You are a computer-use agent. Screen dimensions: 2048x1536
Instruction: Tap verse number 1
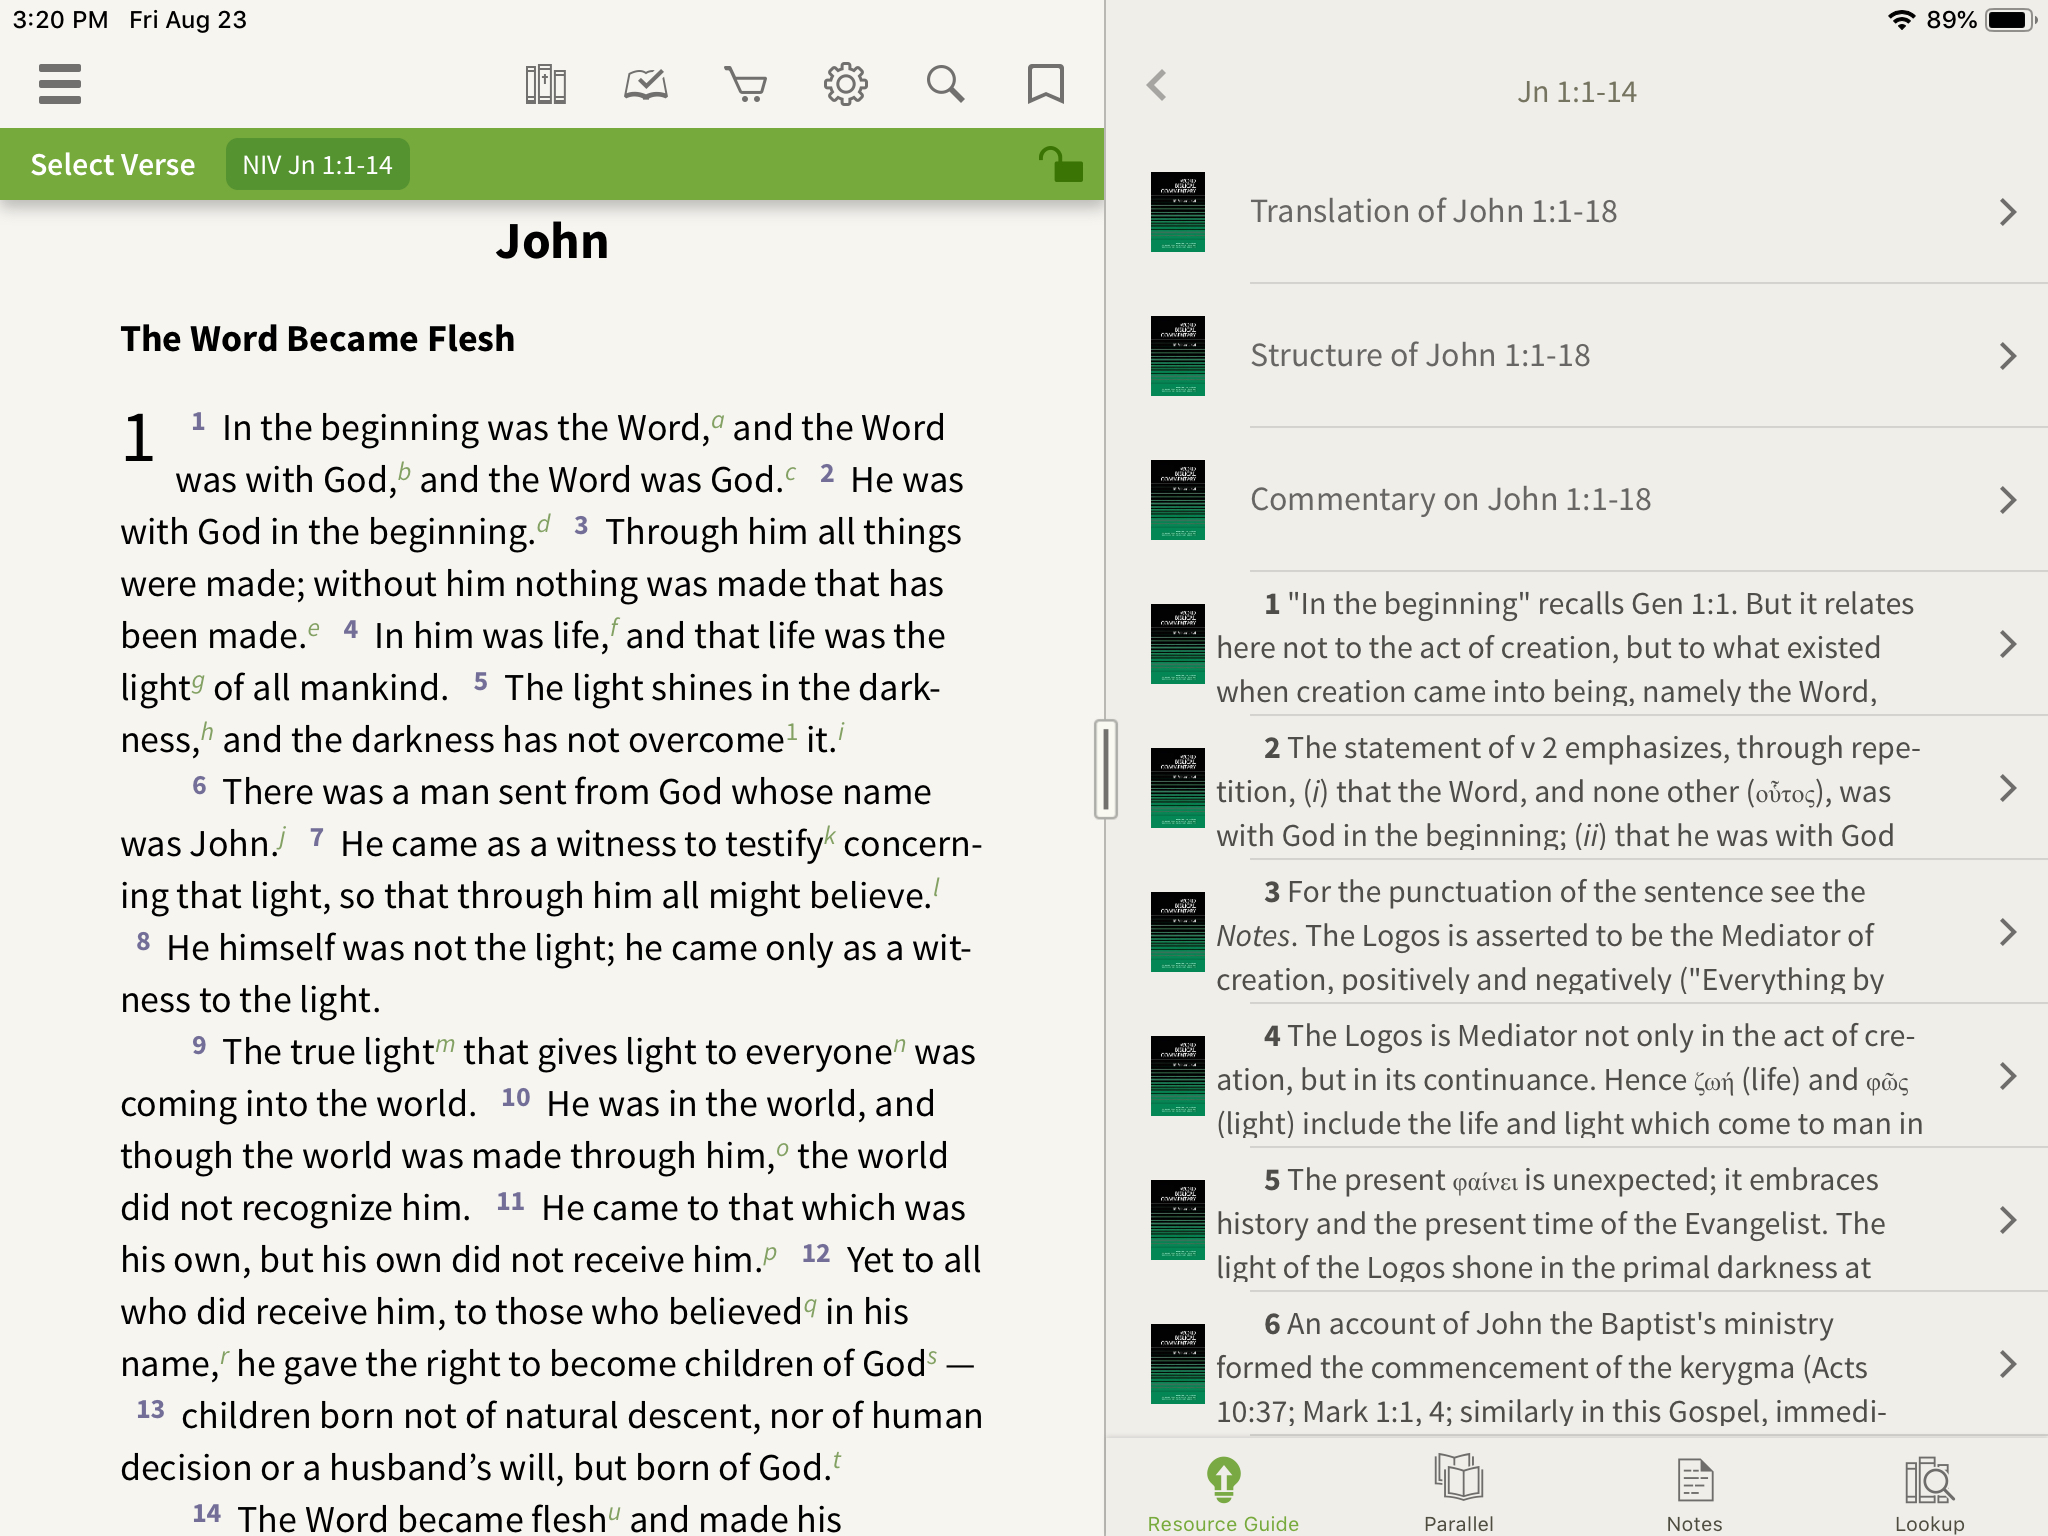point(198,421)
